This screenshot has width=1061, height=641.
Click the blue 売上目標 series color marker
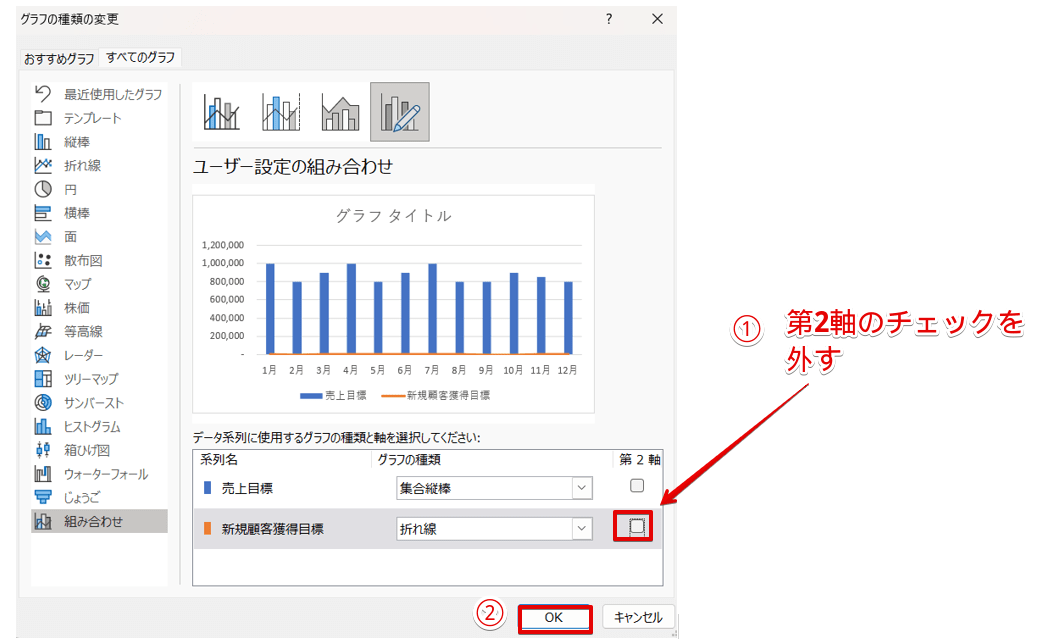(208, 488)
